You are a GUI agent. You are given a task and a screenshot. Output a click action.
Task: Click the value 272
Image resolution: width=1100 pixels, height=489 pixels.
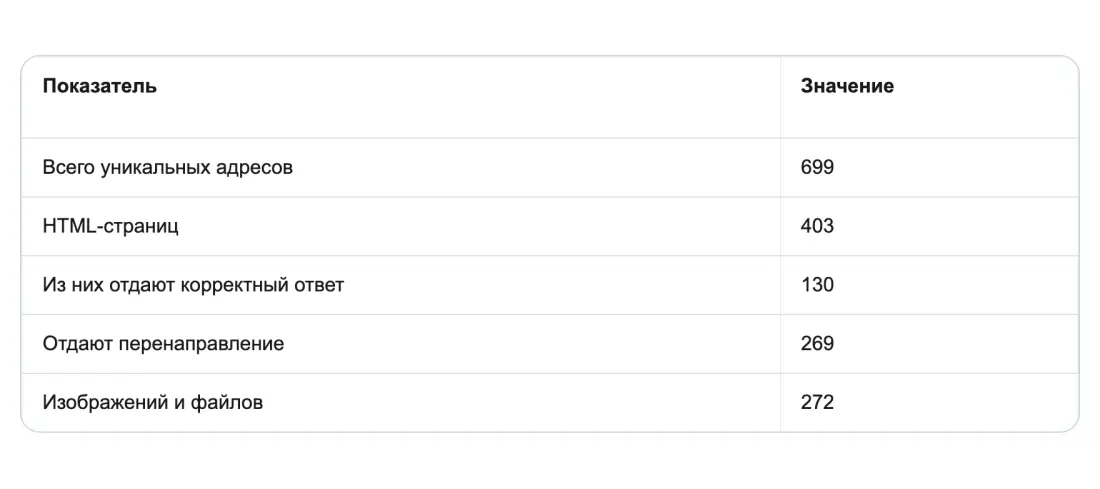817,403
